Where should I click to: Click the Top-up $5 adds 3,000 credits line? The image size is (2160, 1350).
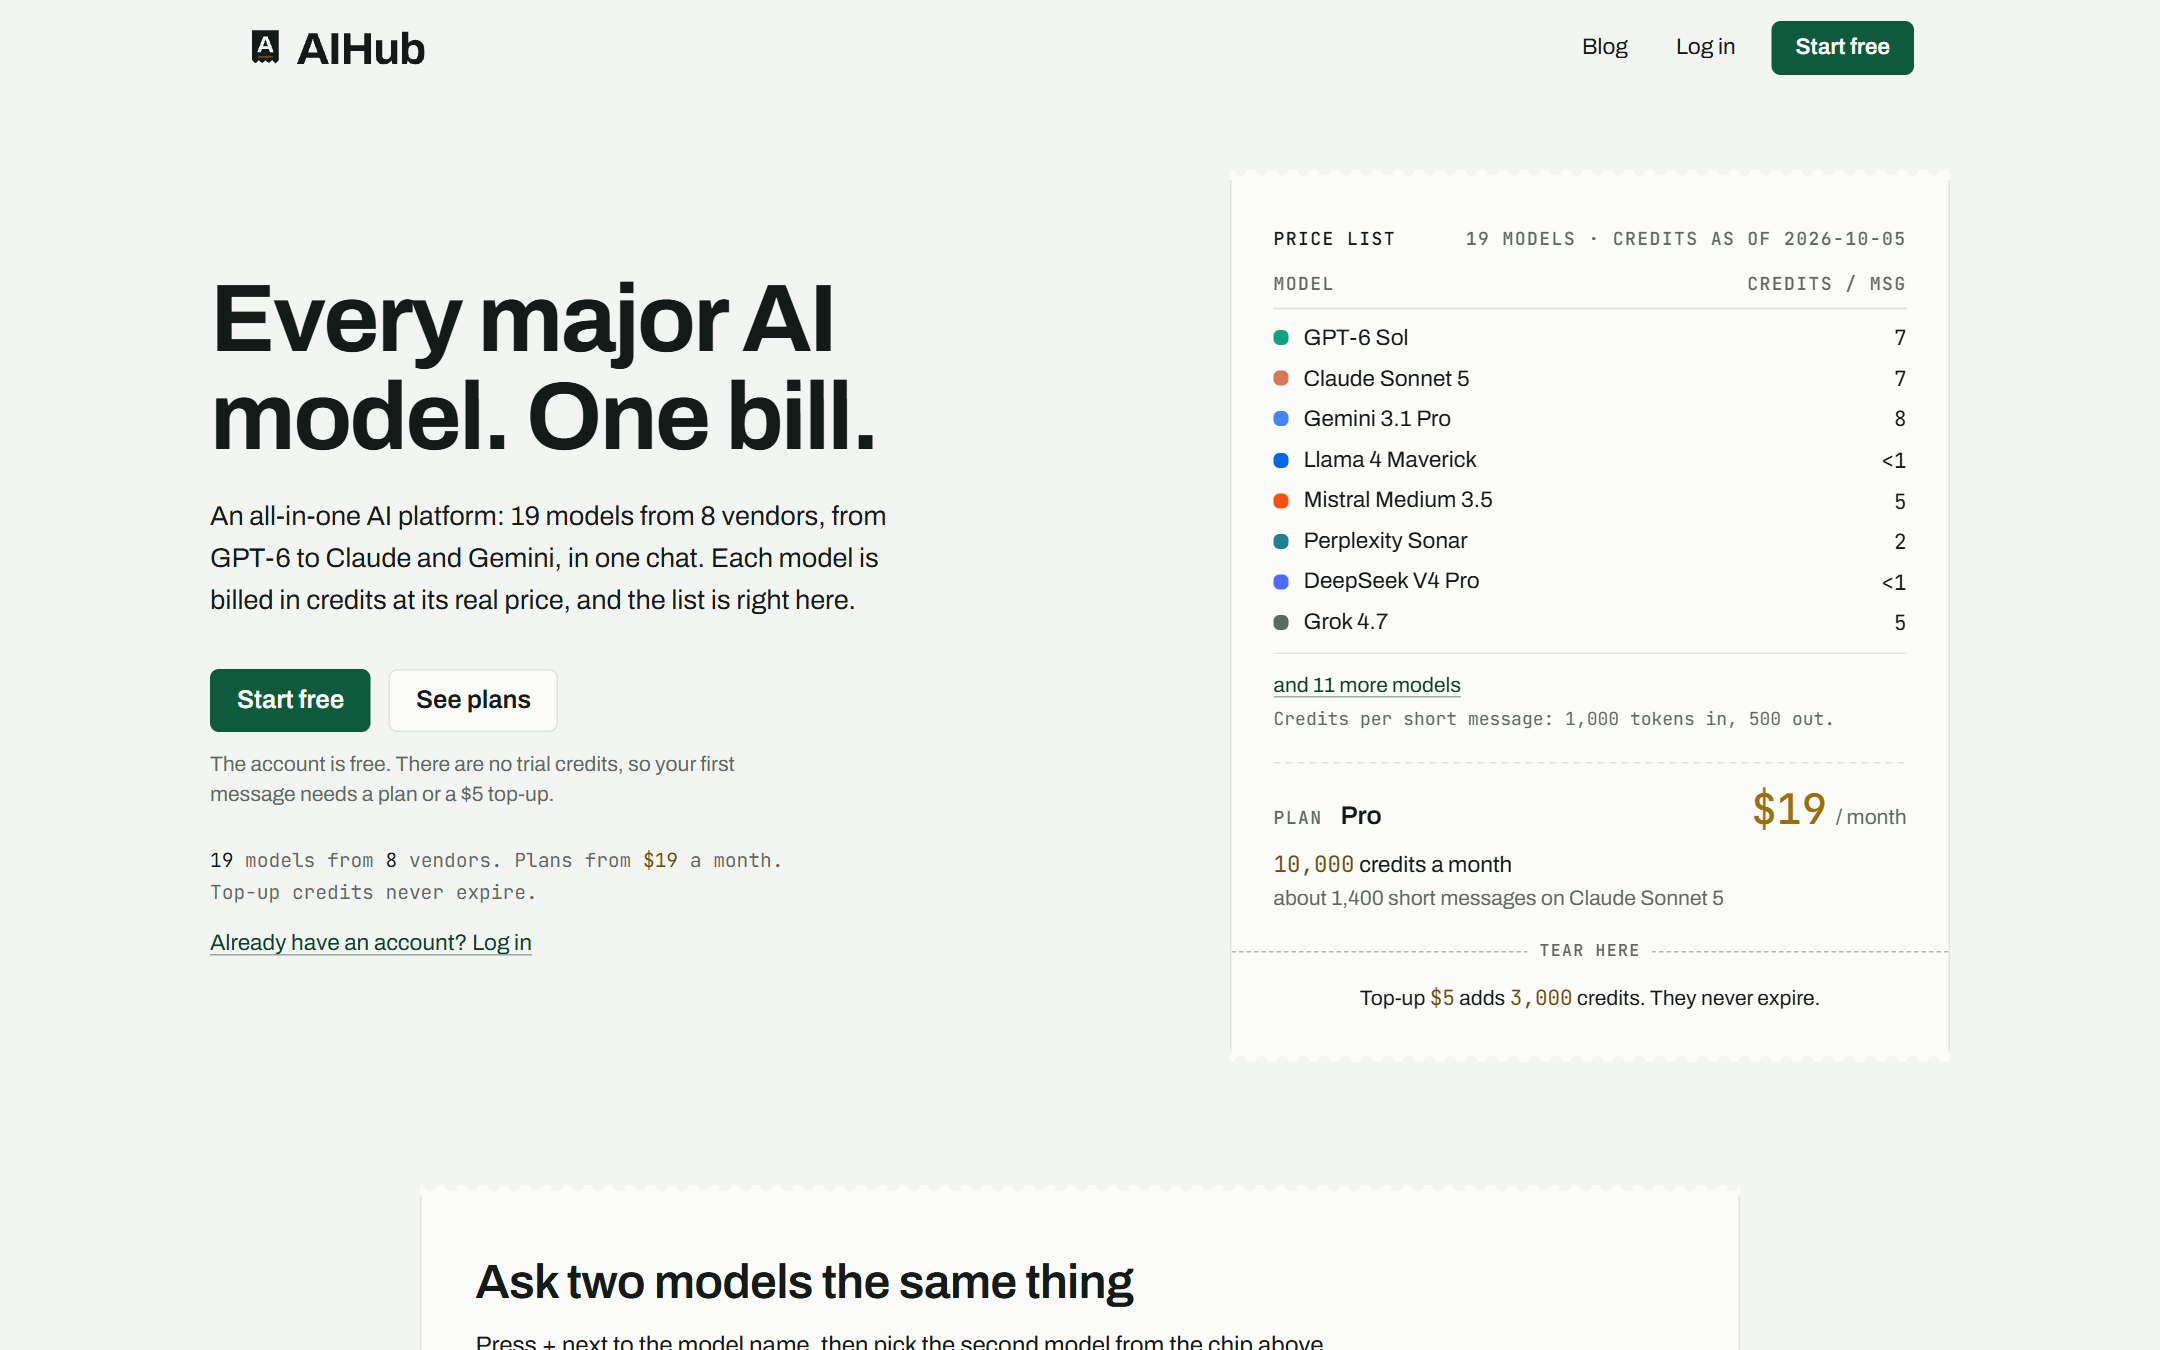pyautogui.click(x=1589, y=998)
